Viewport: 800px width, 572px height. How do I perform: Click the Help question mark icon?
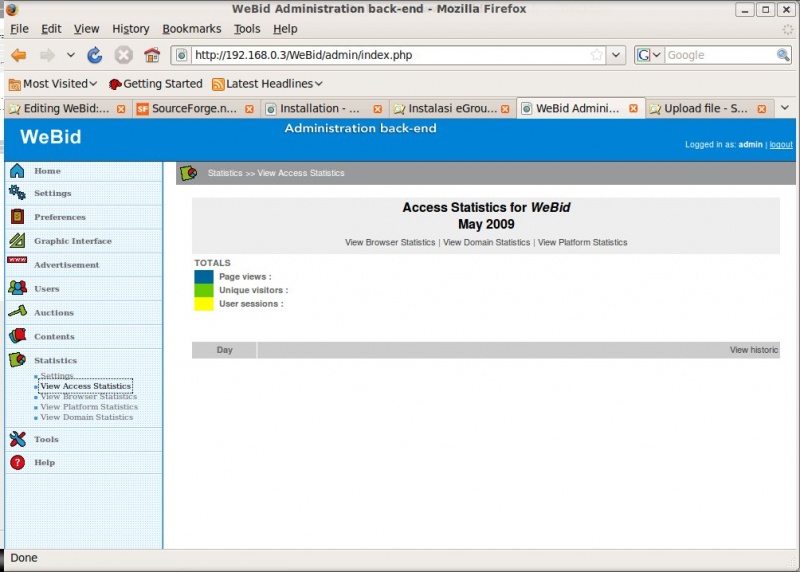[17, 462]
